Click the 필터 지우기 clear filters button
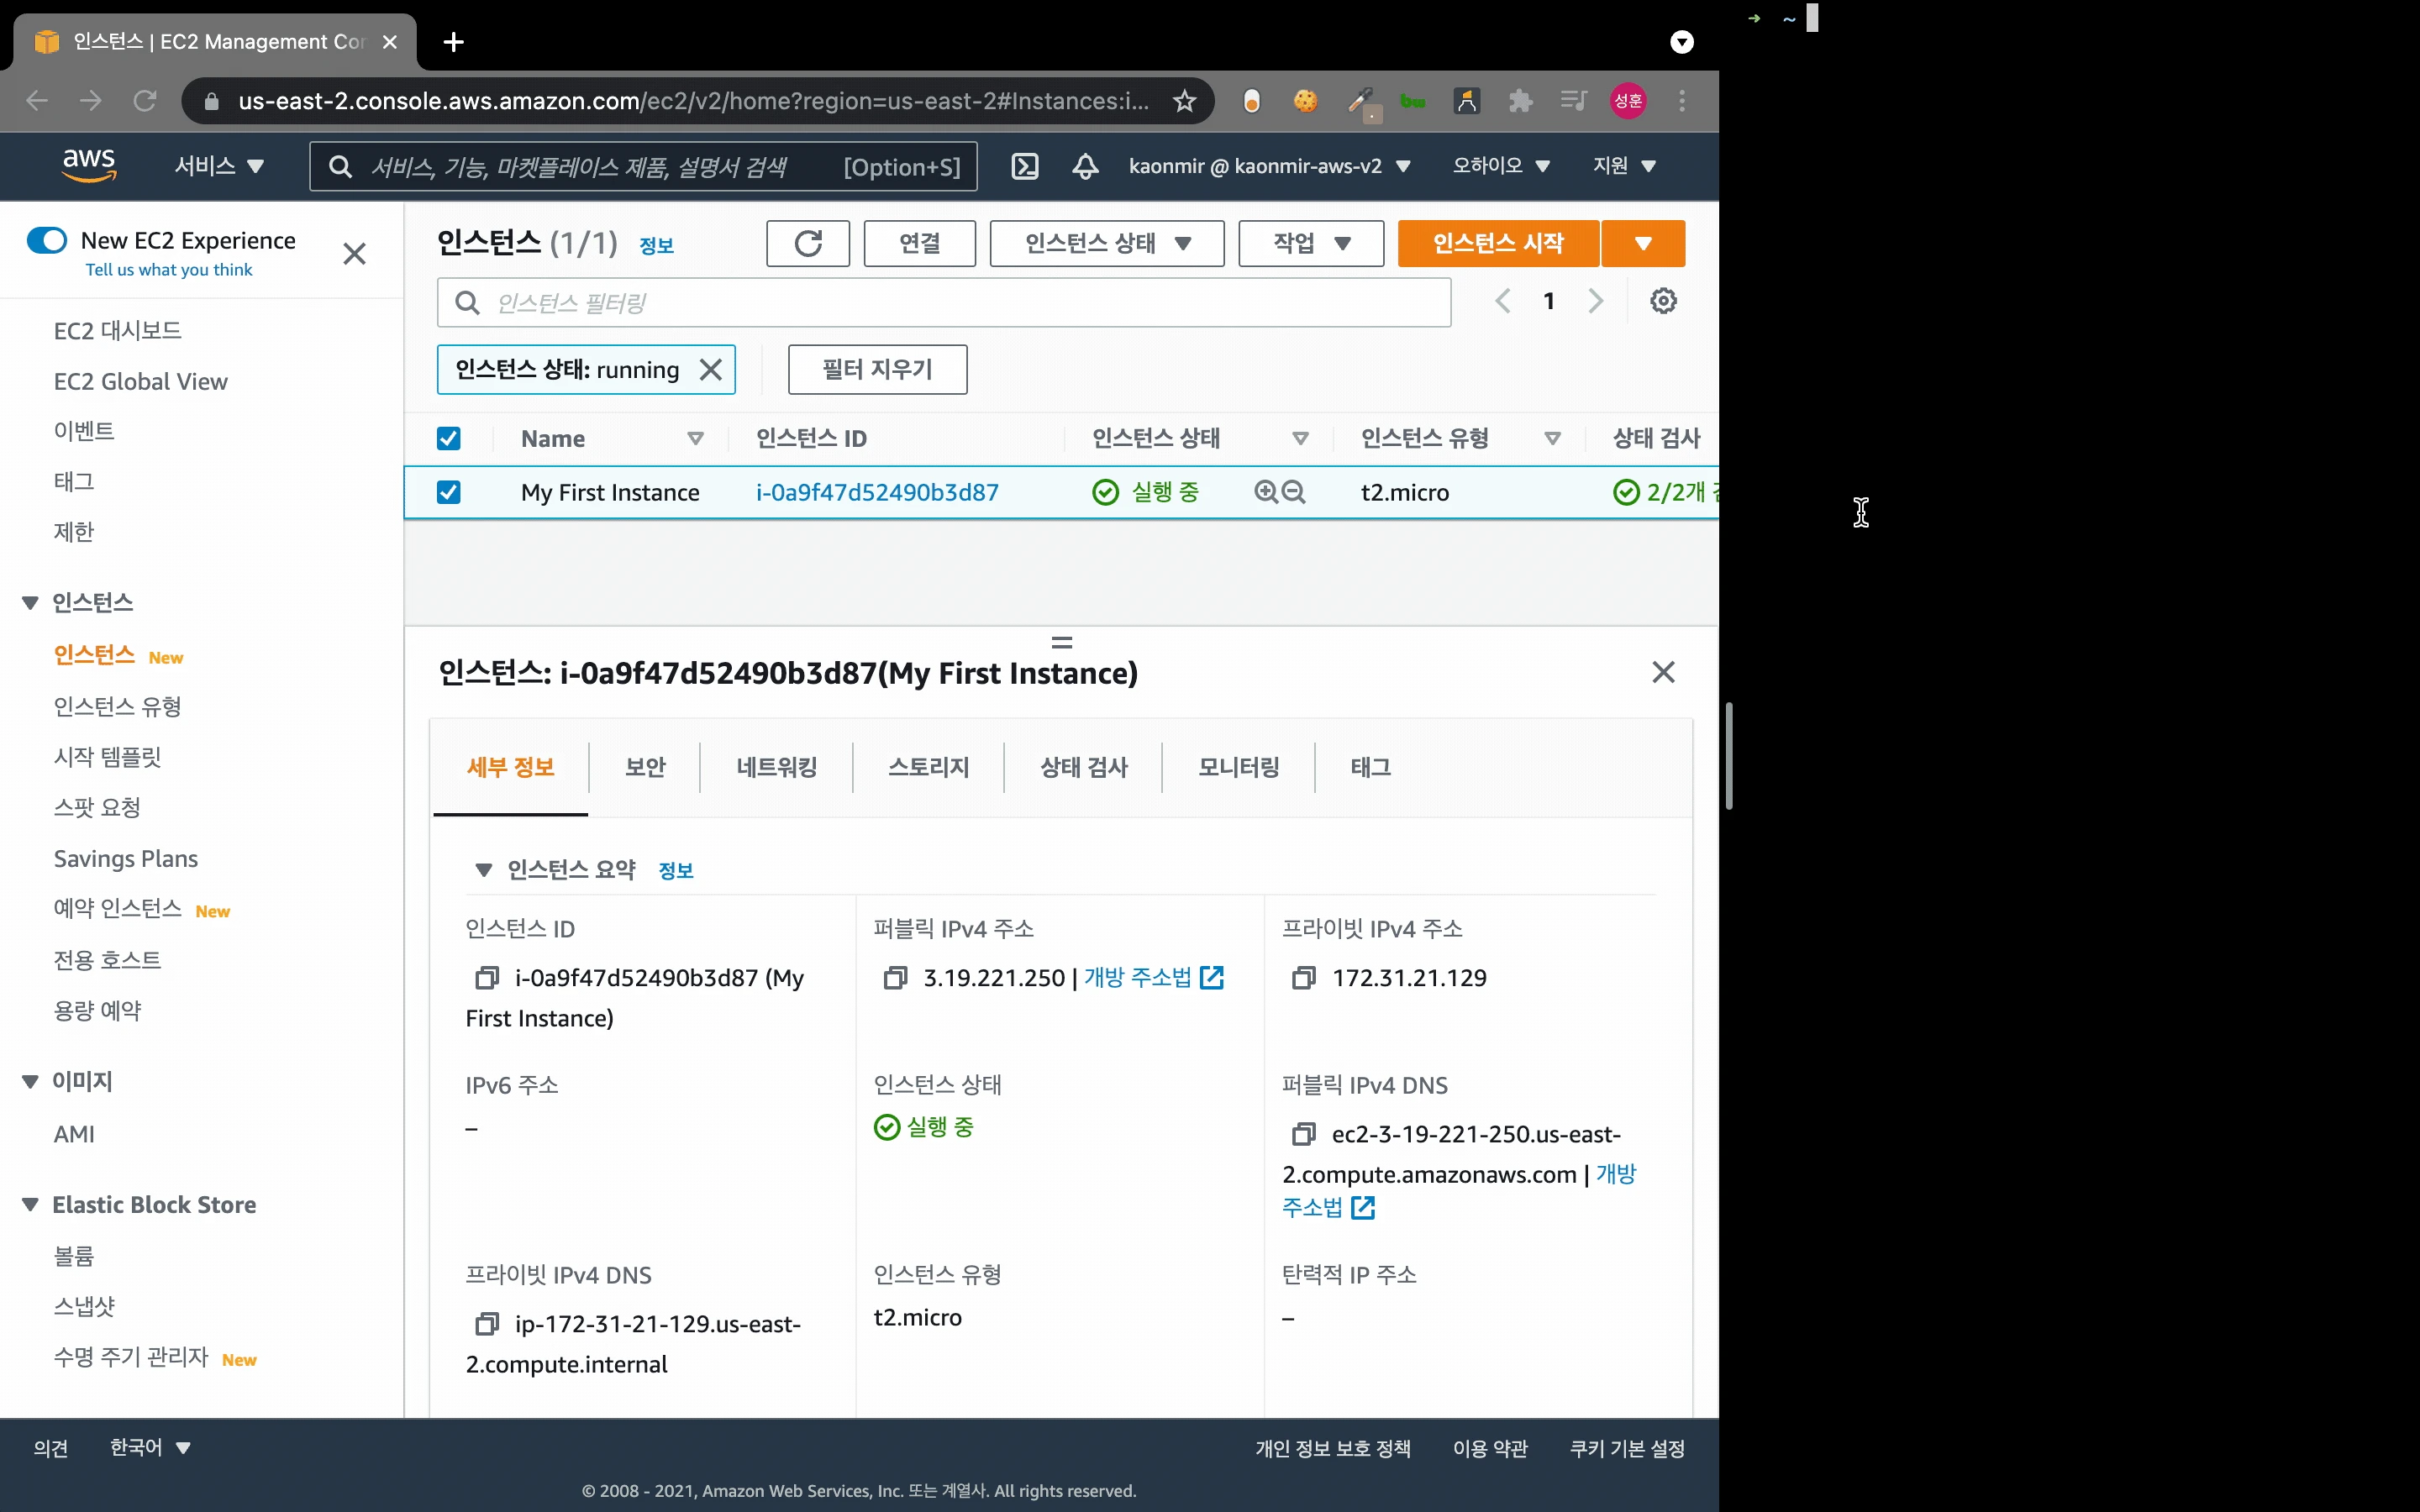This screenshot has height=1512, width=2420. point(877,370)
